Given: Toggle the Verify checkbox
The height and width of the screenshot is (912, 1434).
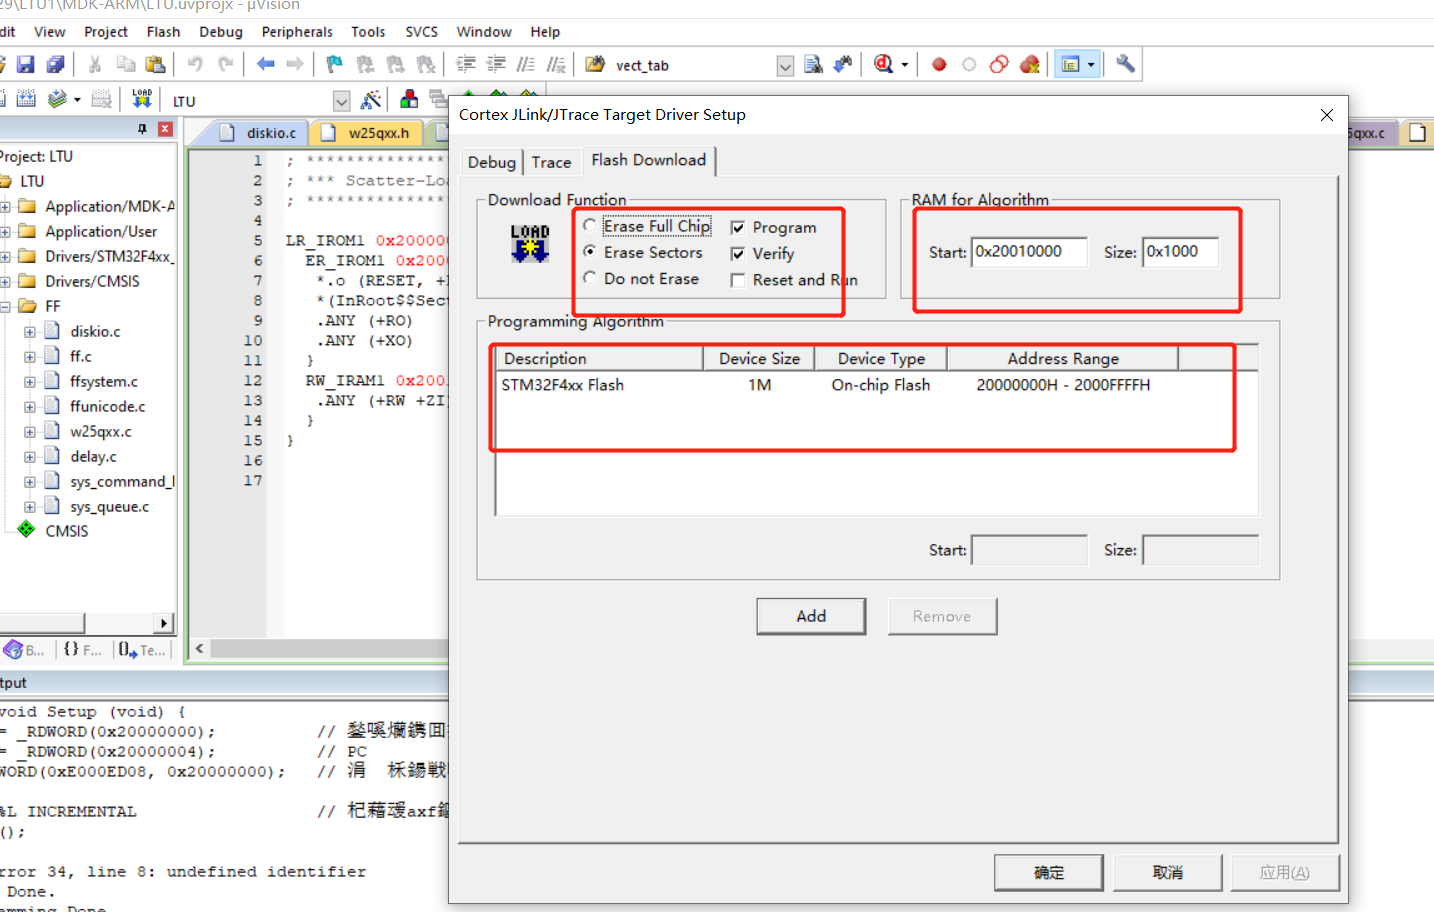Looking at the screenshot, I should click(x=738, y=254).
